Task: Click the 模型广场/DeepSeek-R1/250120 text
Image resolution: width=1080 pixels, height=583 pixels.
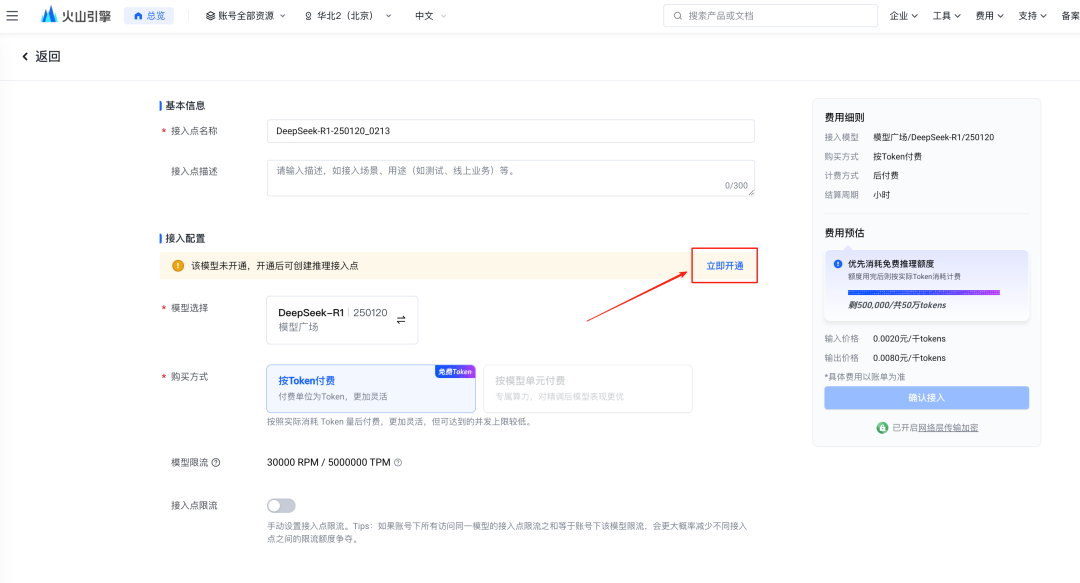Action: (x=933, y=137)
